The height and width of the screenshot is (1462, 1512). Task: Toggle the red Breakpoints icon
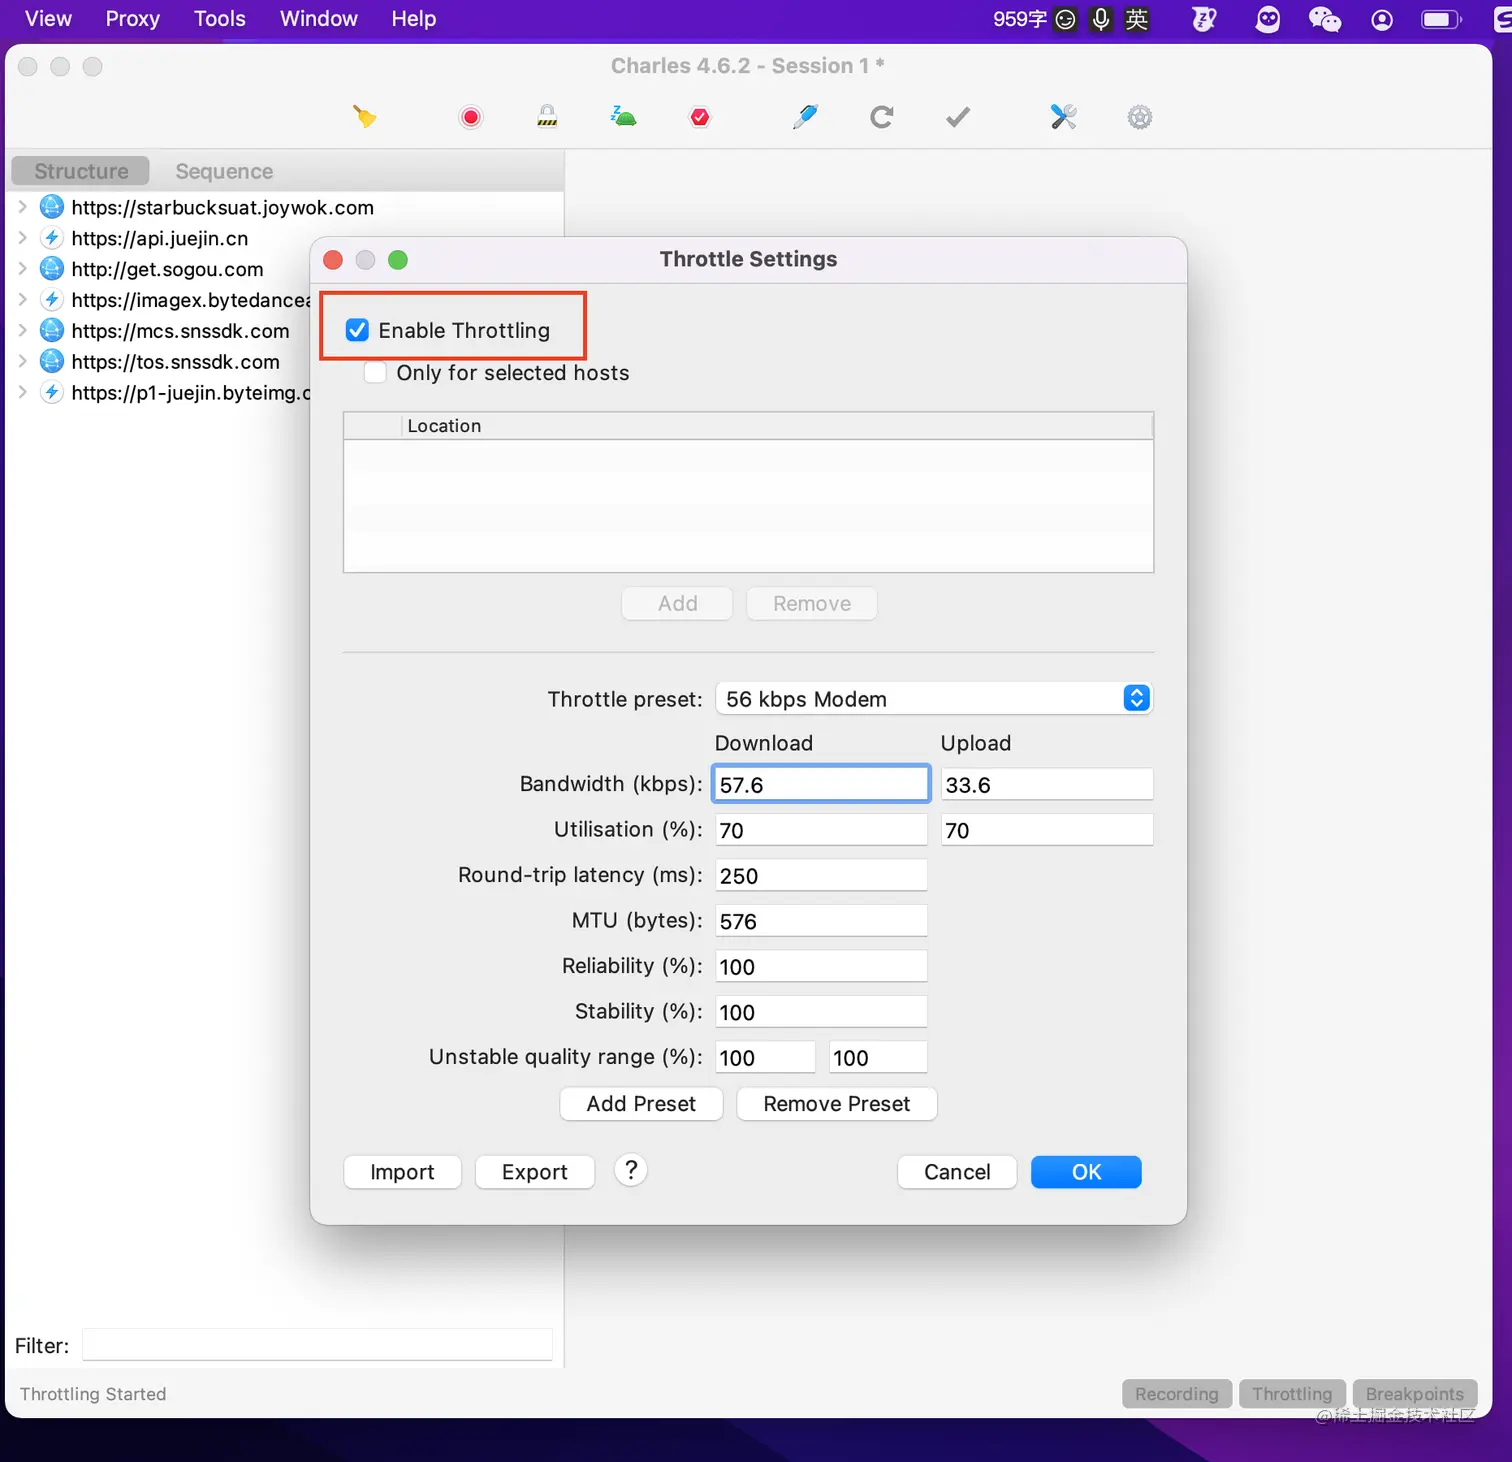tap(700, 117)
